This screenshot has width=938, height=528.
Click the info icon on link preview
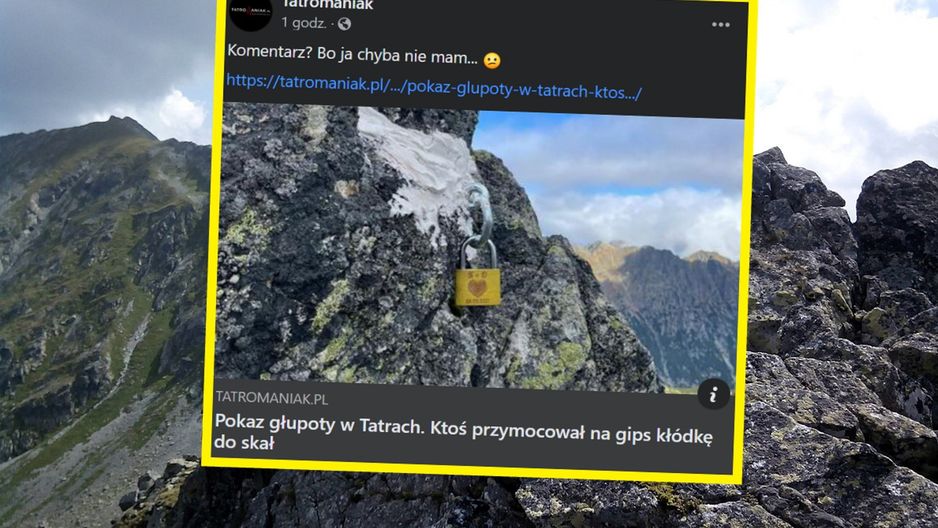point(713,394)
